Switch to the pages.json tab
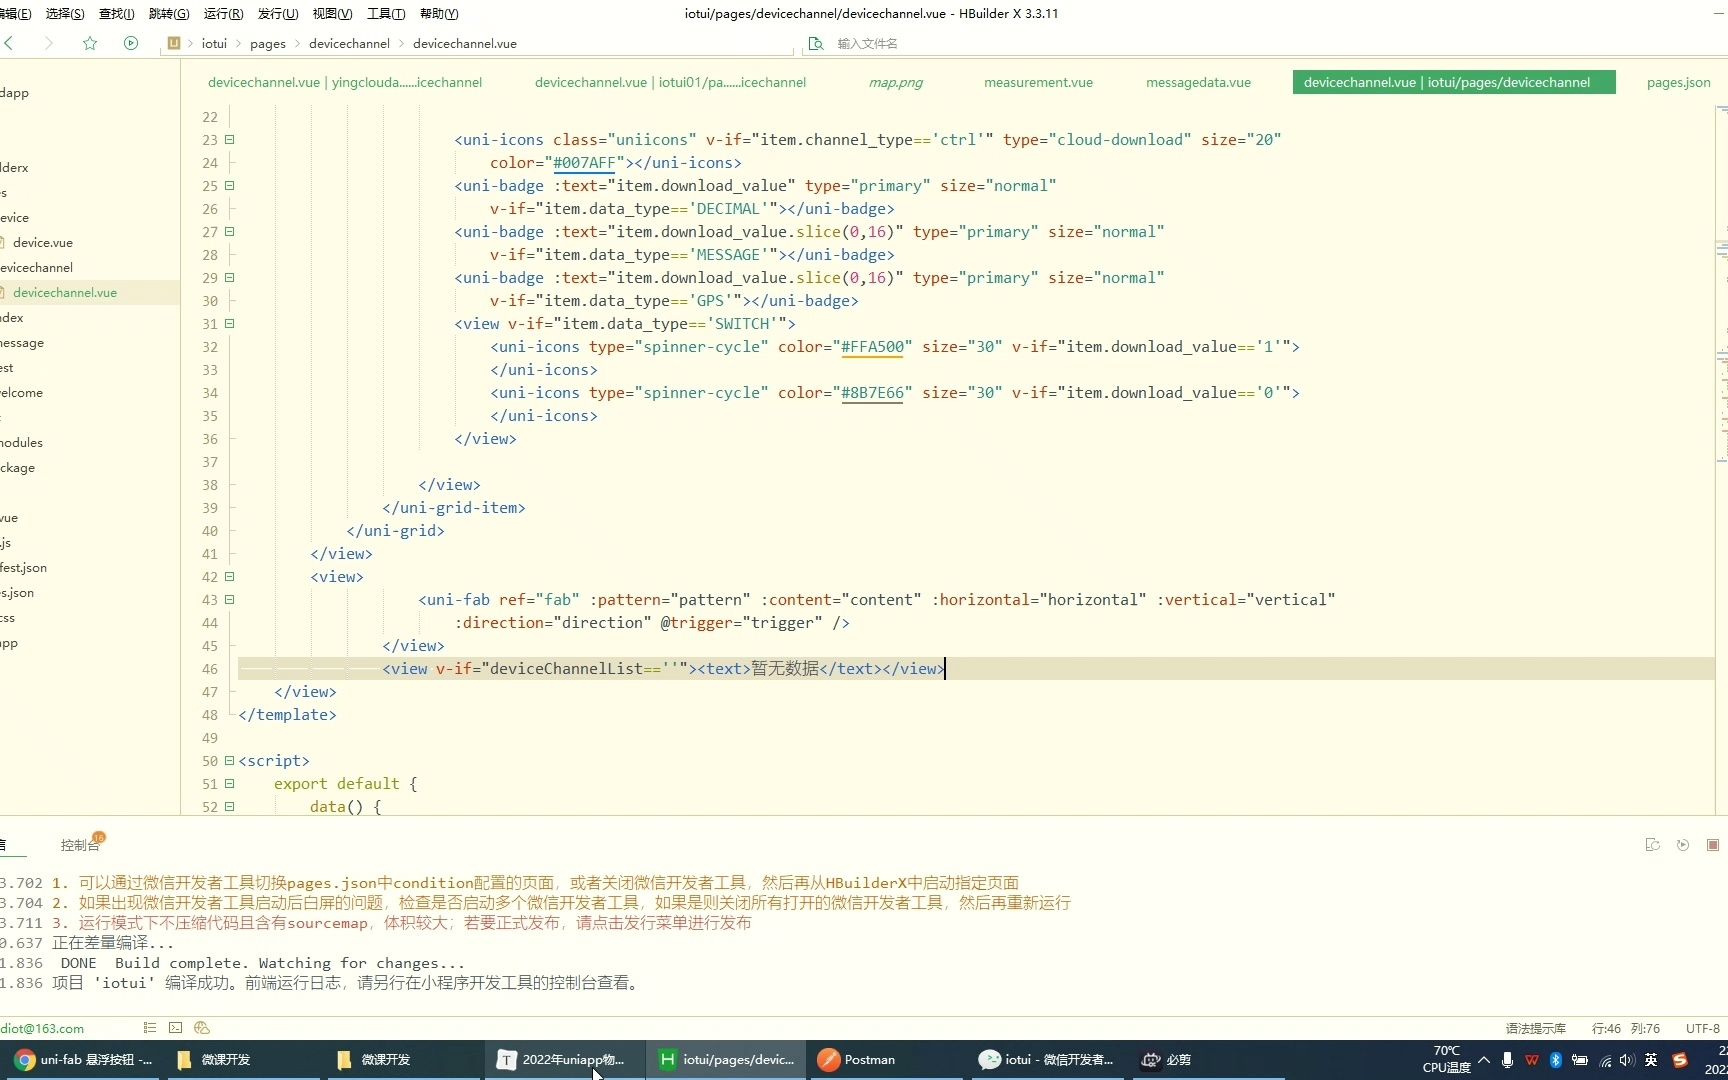The image size is (1728, 1080). [1678, 82]
